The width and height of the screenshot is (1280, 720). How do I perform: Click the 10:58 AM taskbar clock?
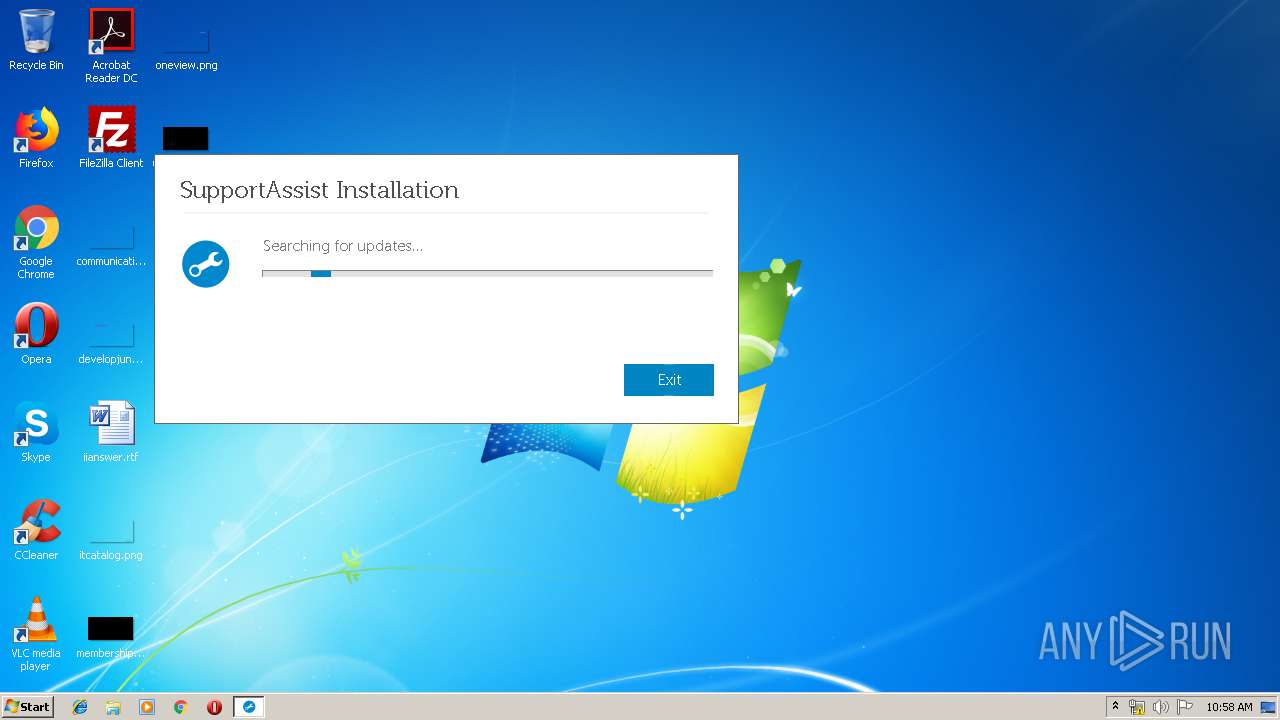pyautogui.click(x=1229, y=707)
